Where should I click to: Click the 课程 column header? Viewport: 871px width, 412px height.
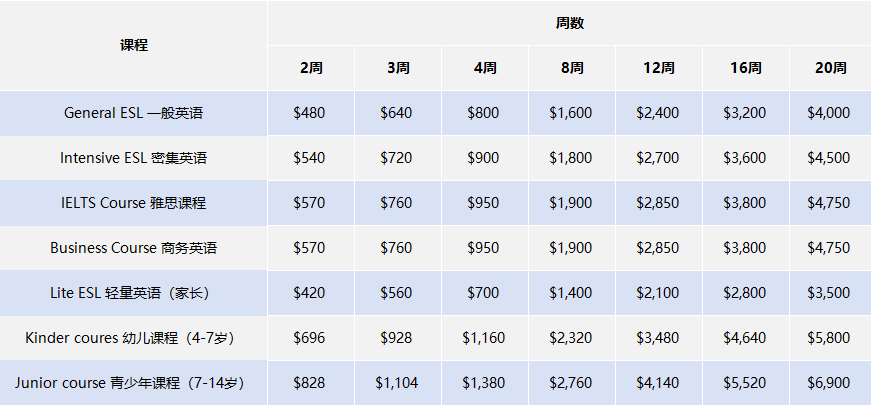coord(133,46)
